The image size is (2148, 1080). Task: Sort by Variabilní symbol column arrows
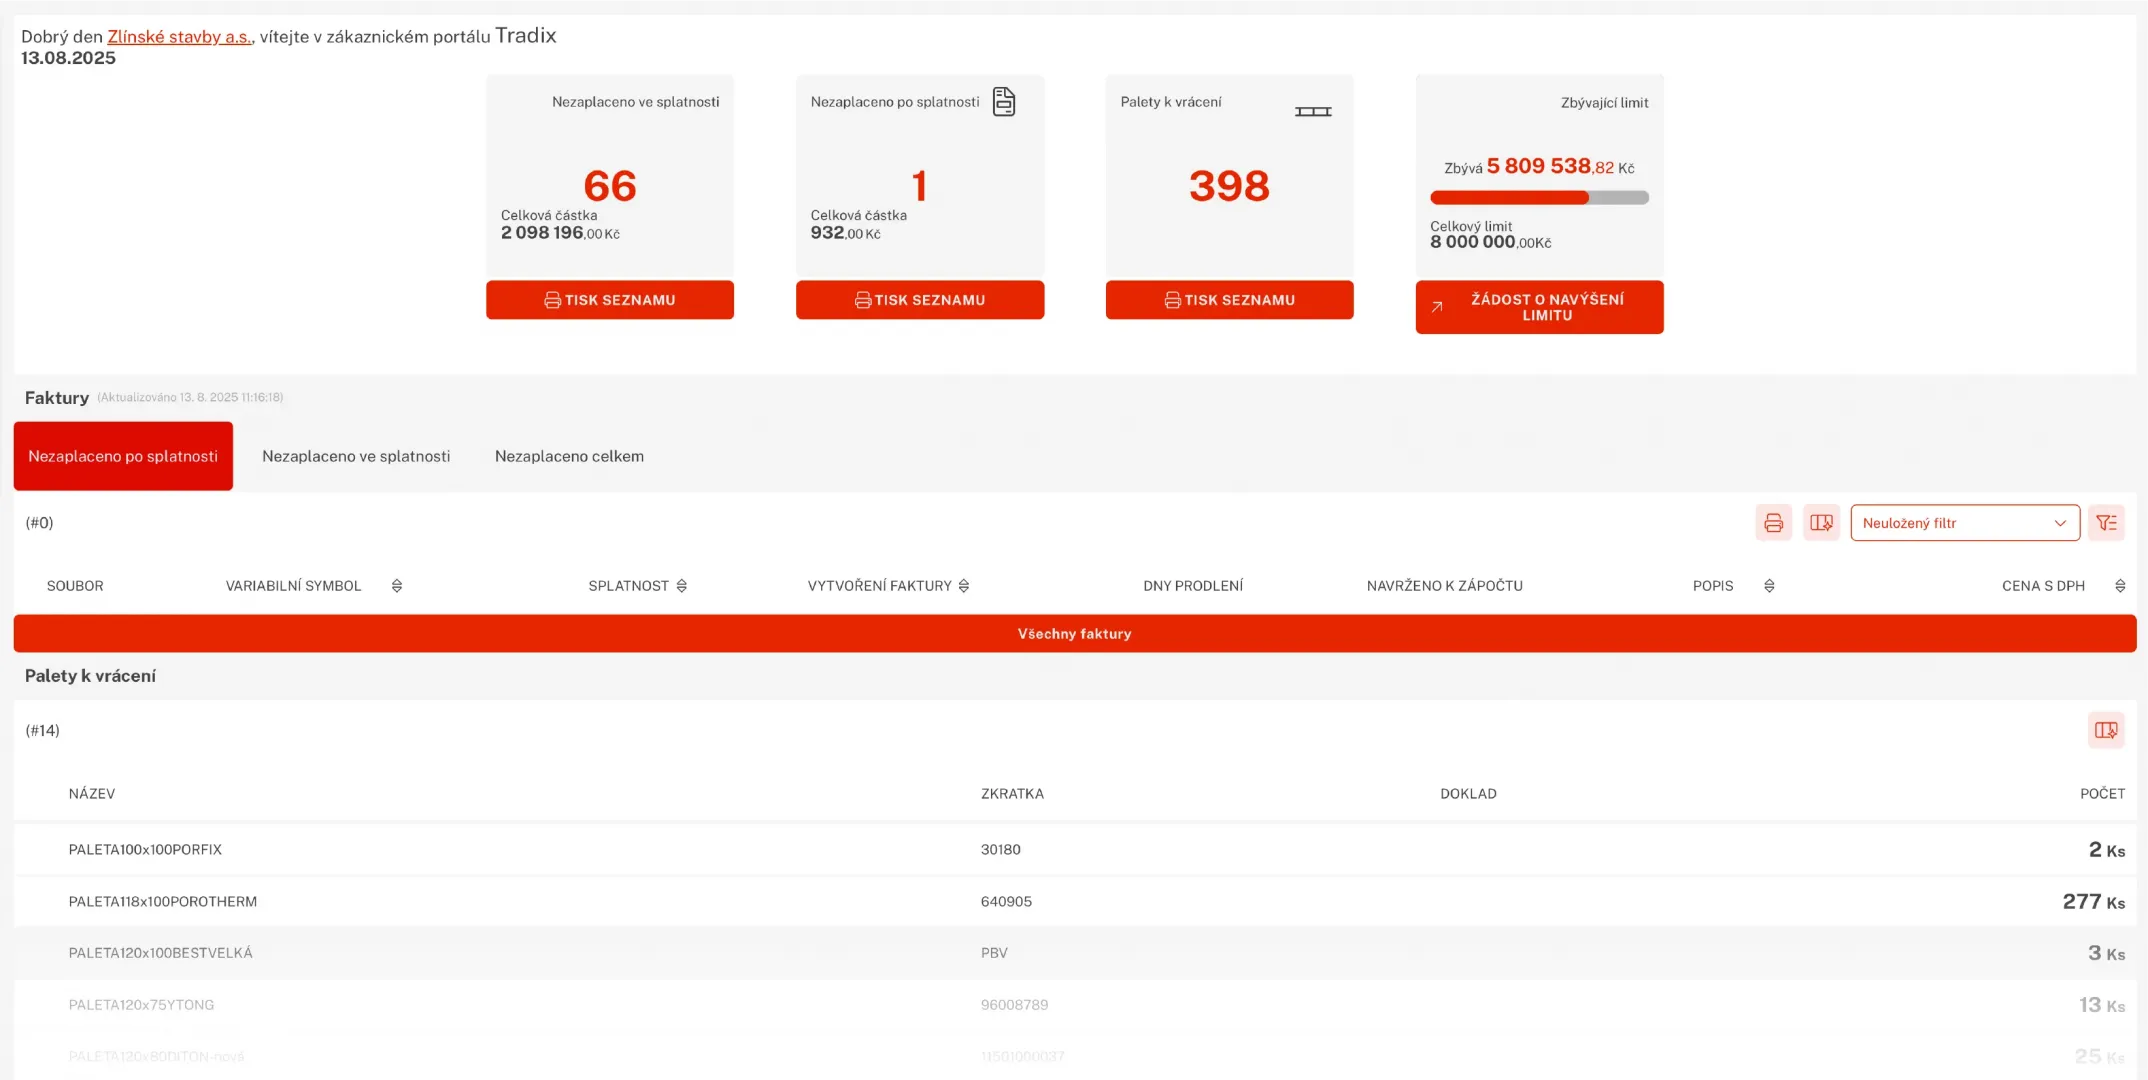coord(397,586)
